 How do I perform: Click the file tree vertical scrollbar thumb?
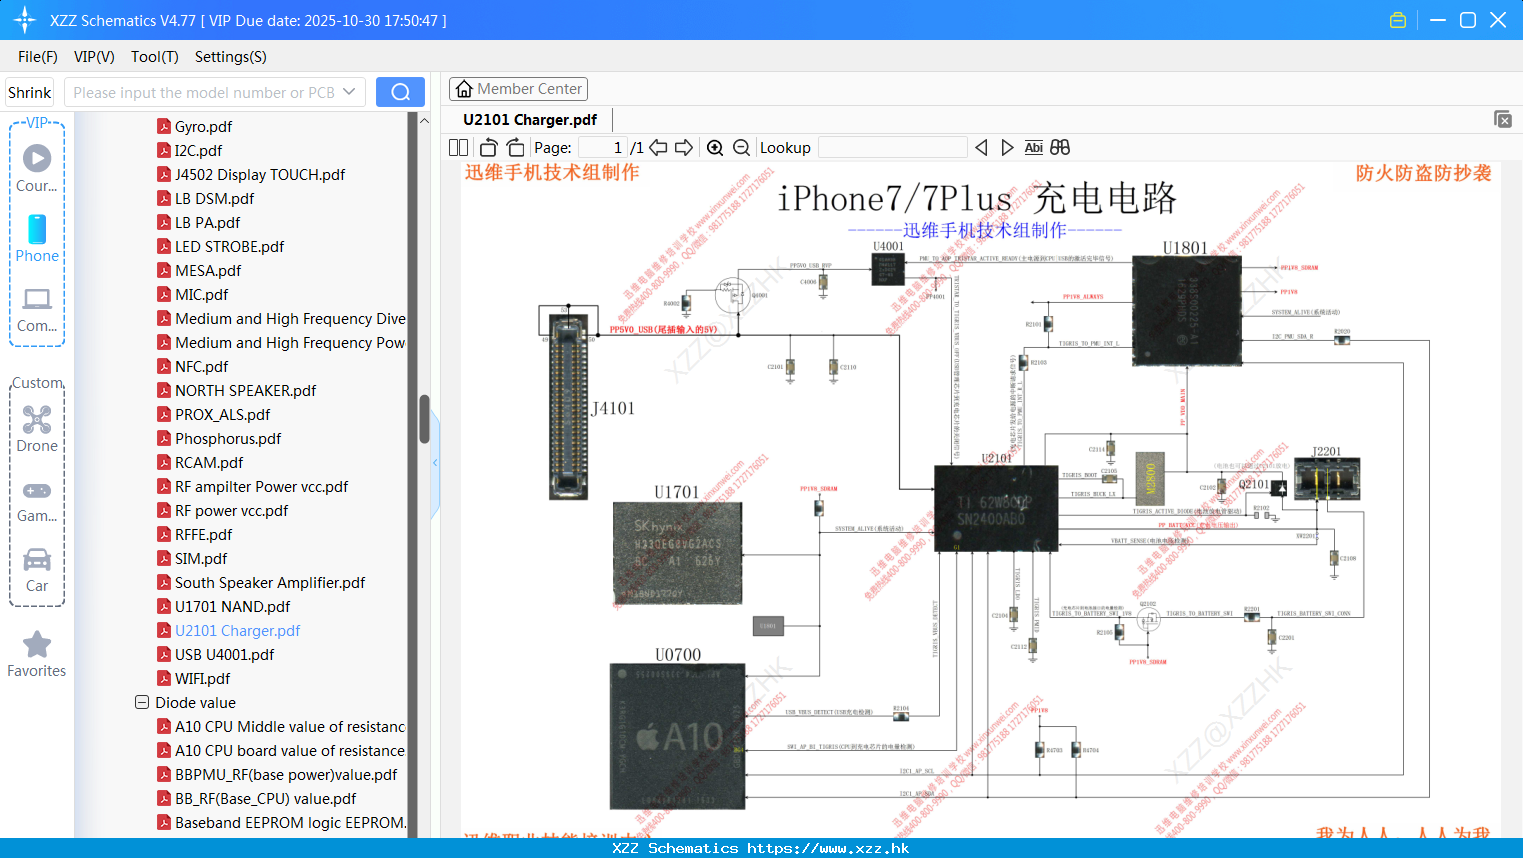(x=424, y=419)
